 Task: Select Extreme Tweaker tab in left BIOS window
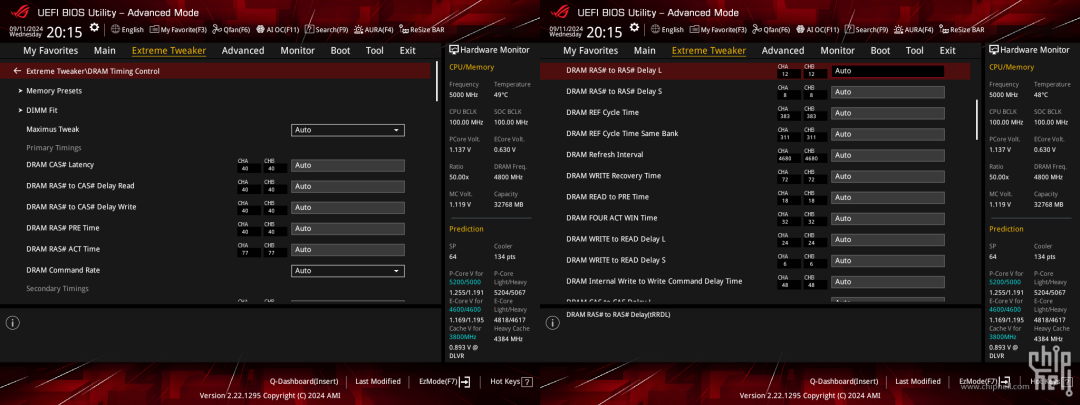coord(169,50)
